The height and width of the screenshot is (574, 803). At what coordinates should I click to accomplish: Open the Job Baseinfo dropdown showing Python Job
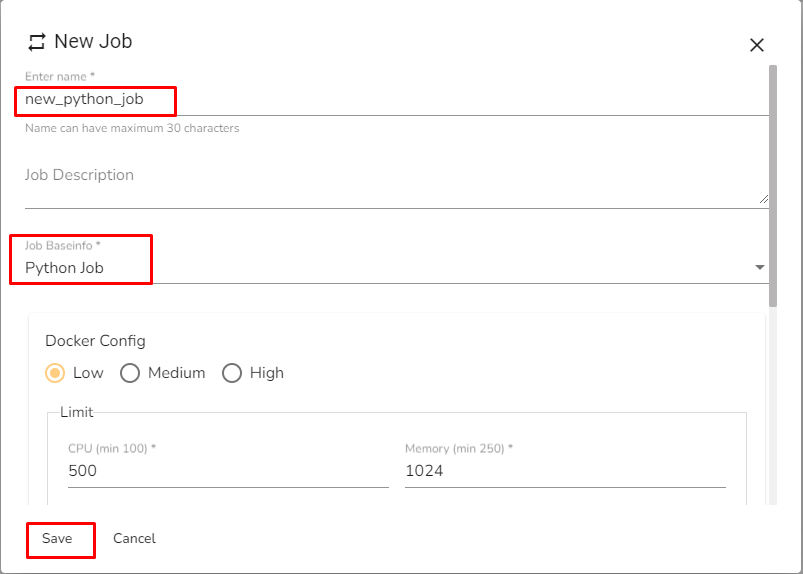390,268
